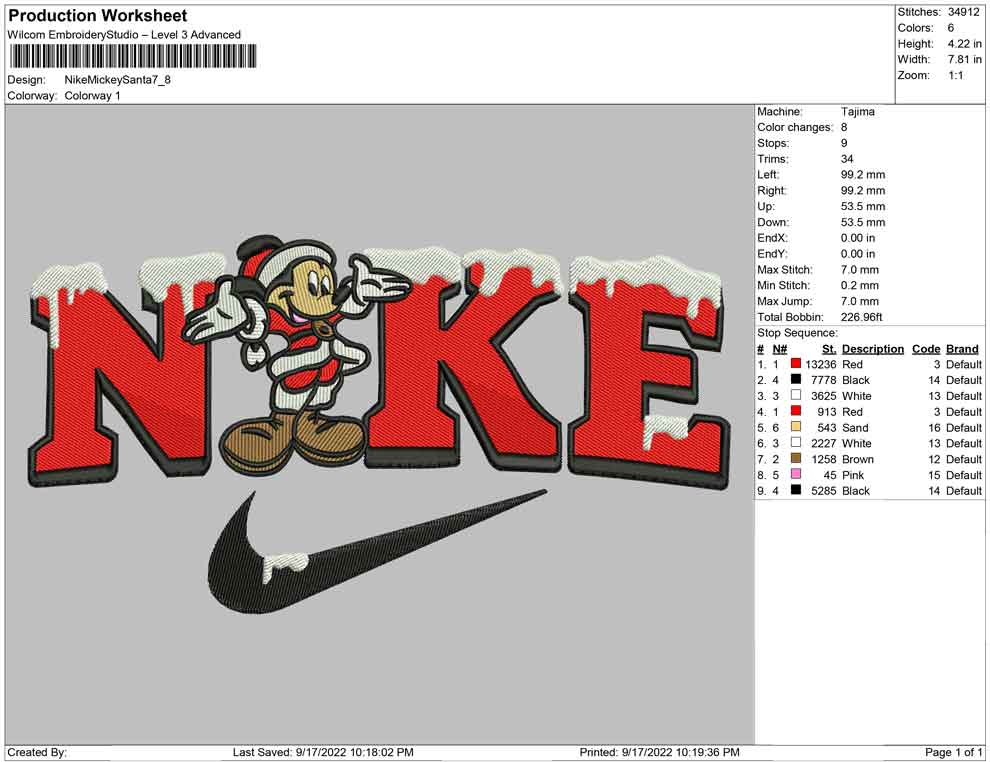
Task: Select the Pink color swatch
Action: coord(796,474)
